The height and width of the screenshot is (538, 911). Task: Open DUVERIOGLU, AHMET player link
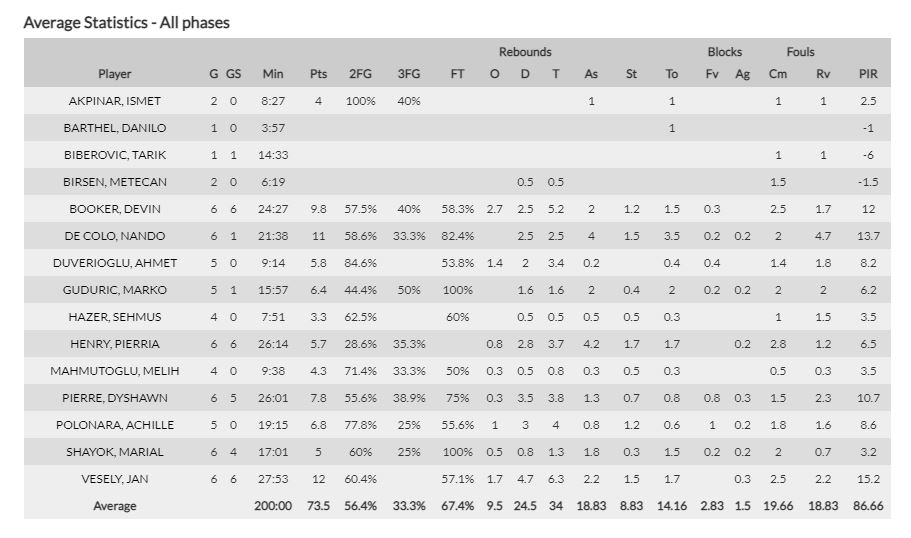click(115, 263)
